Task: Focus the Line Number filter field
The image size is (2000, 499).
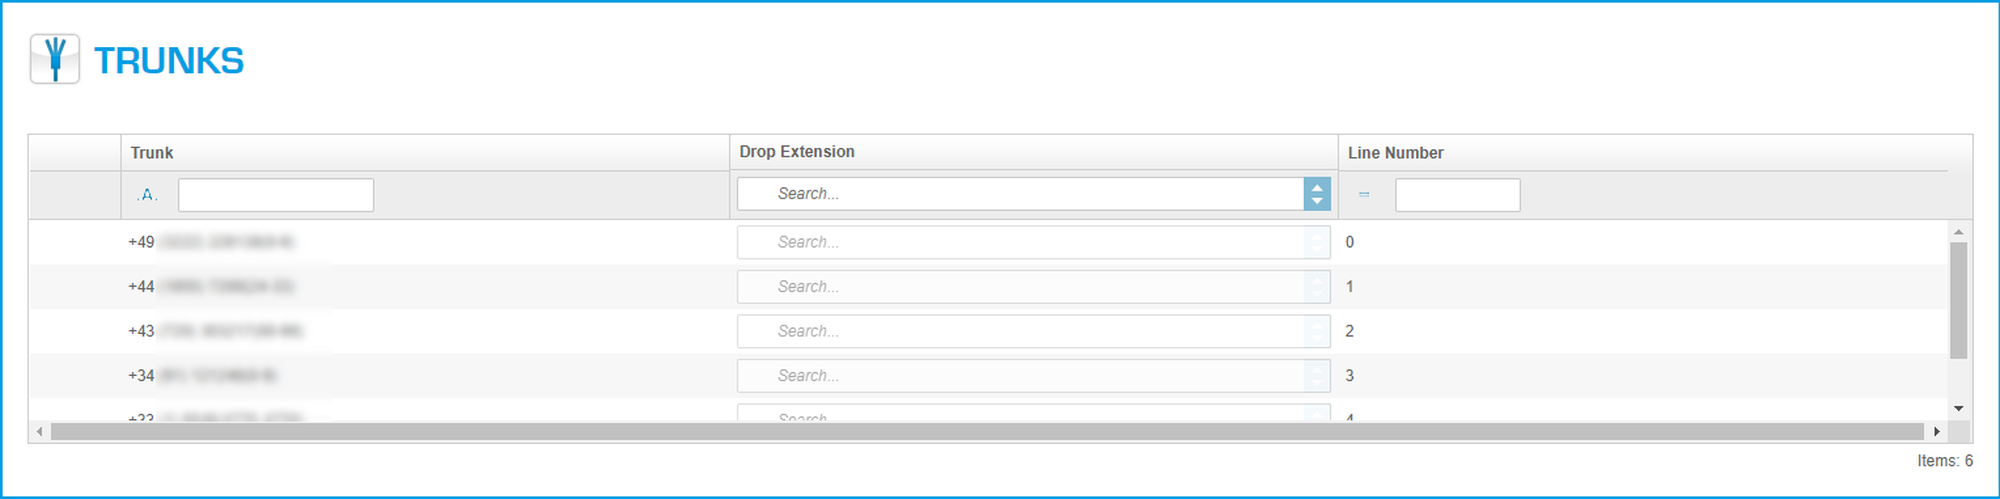Action: pyautogui.click(x=1457, y=195)
